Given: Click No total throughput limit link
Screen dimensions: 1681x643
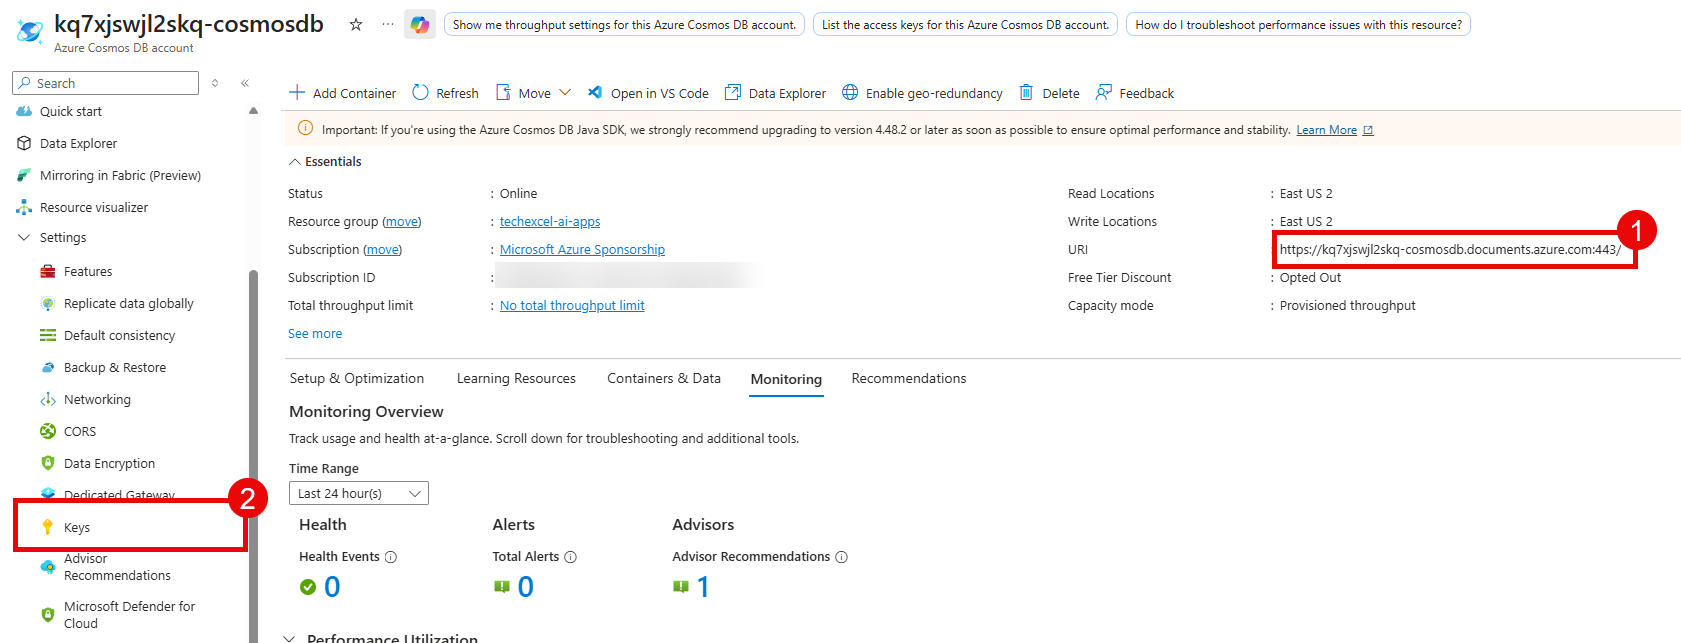Looking at the screenshot, I should 572,305.
